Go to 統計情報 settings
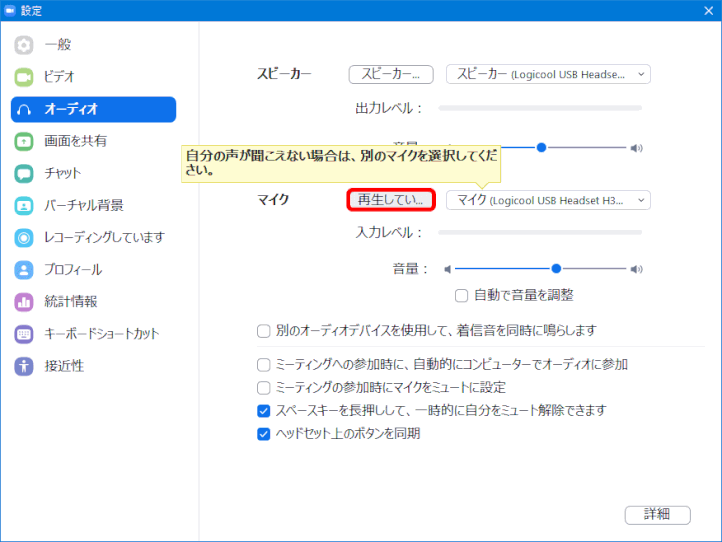The image size is (722, 542). (93, 302)
